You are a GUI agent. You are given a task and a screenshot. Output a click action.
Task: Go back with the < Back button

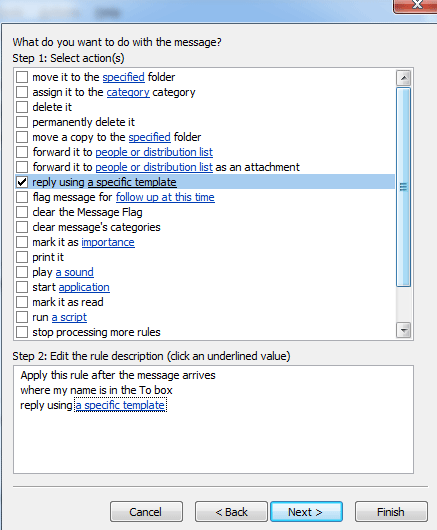tap(231, 512)
